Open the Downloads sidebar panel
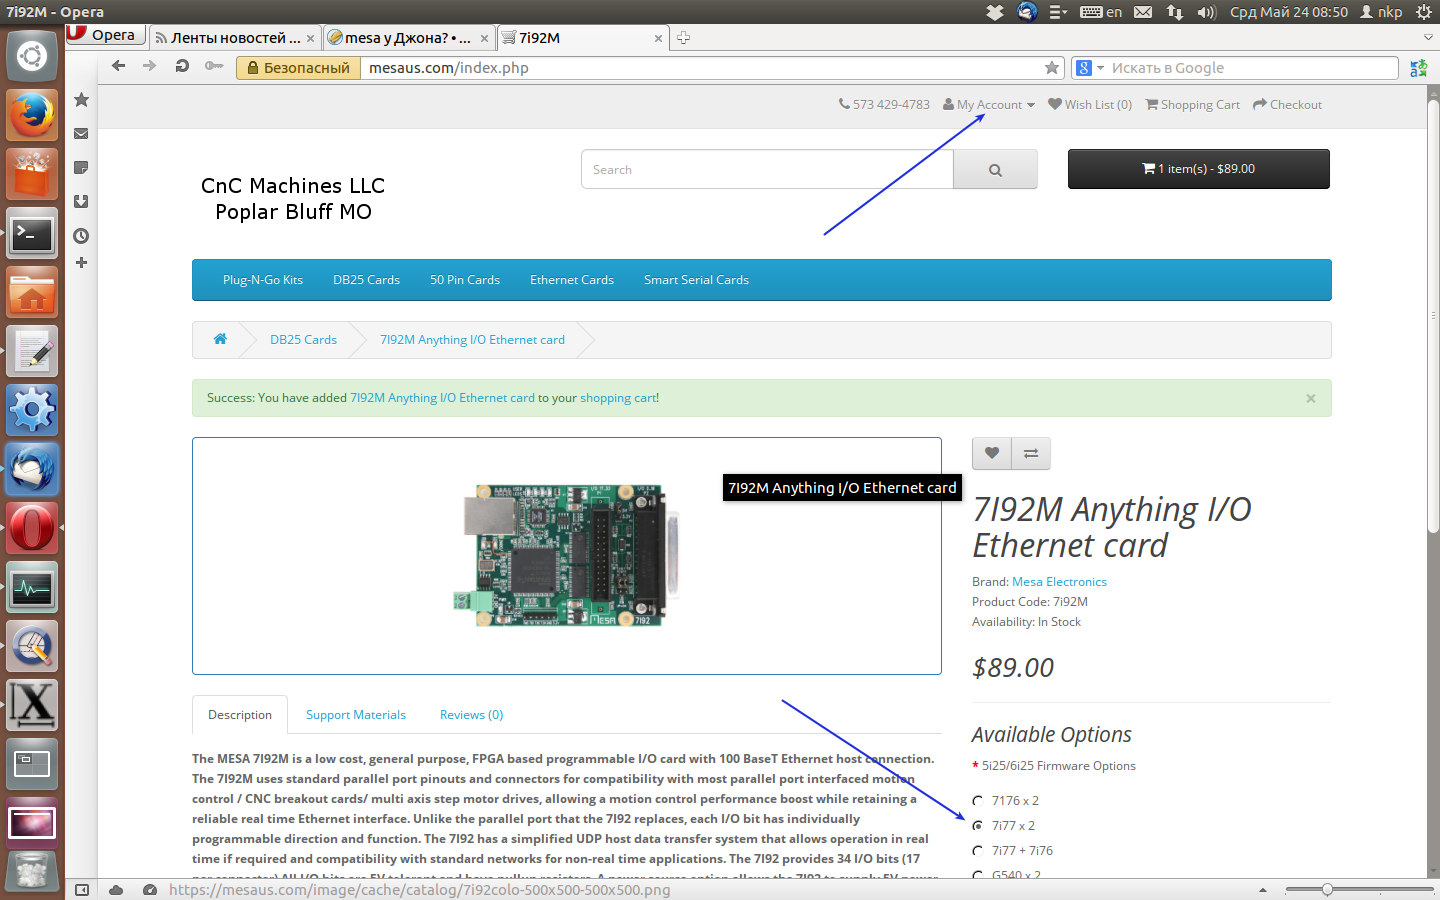 click(x=82, y=201)
